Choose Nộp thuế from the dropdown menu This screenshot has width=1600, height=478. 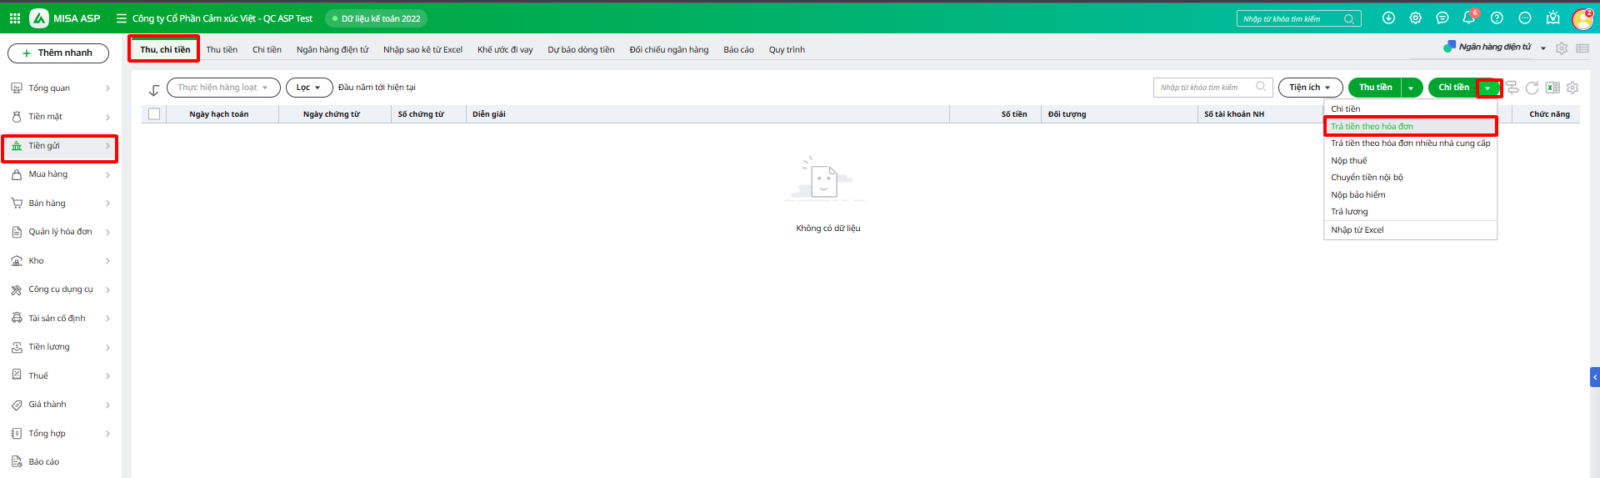click(1348, 160)
